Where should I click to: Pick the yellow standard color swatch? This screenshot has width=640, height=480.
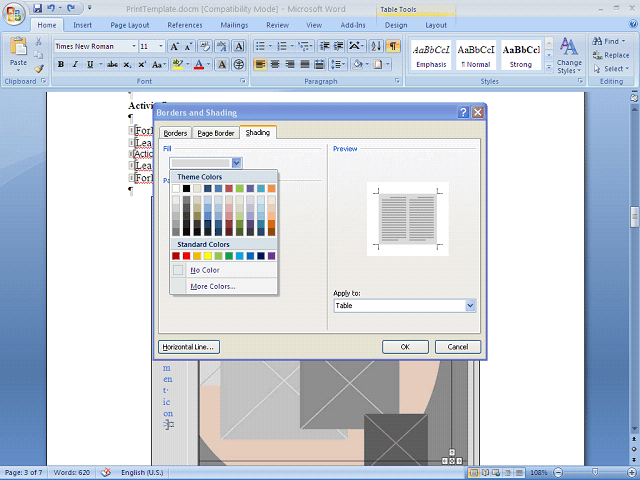[208, 256]
